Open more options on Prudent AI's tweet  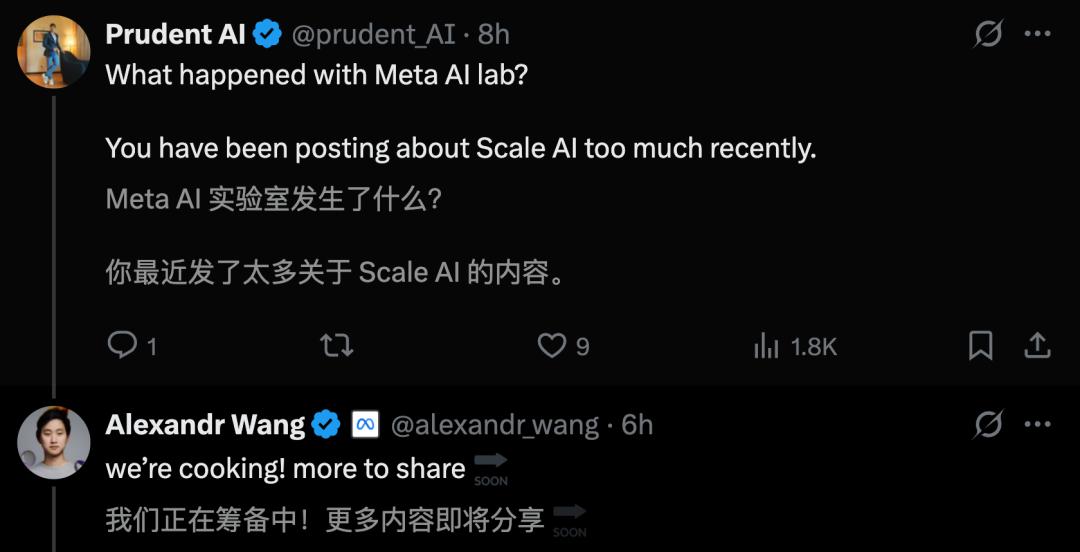click(1038, 35)
